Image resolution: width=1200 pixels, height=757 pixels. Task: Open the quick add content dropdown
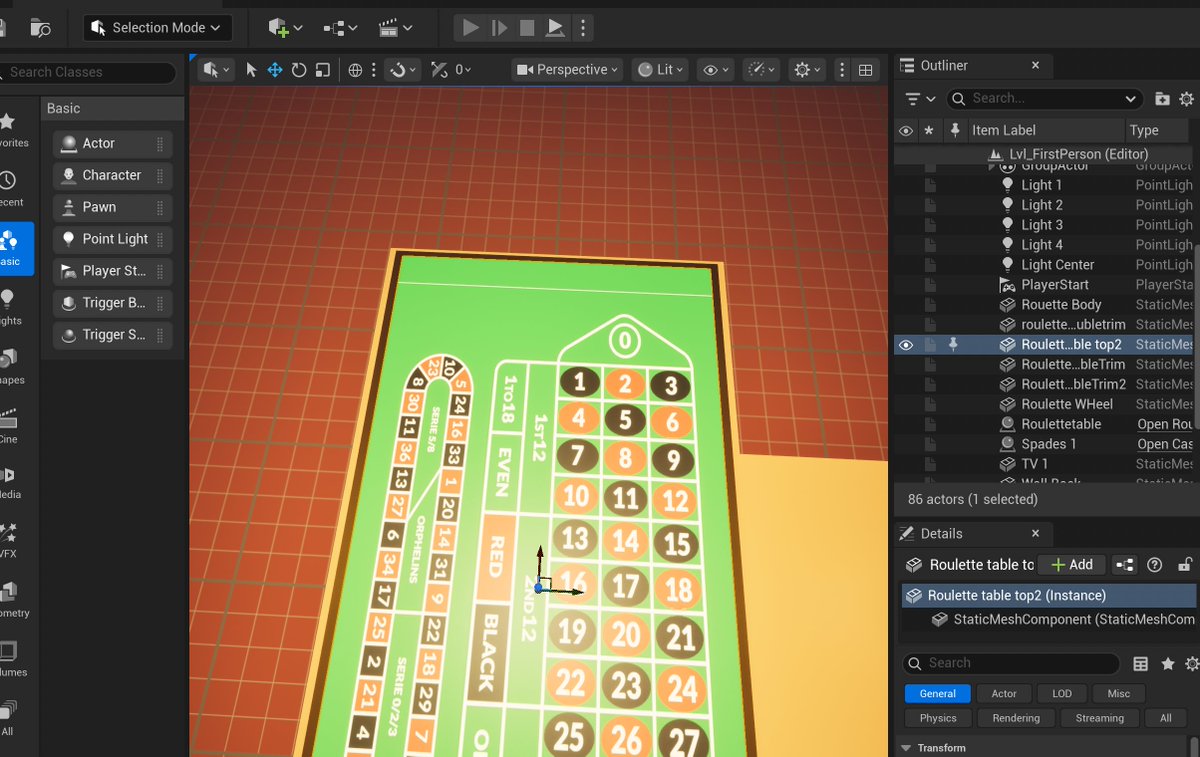(285, 28)
